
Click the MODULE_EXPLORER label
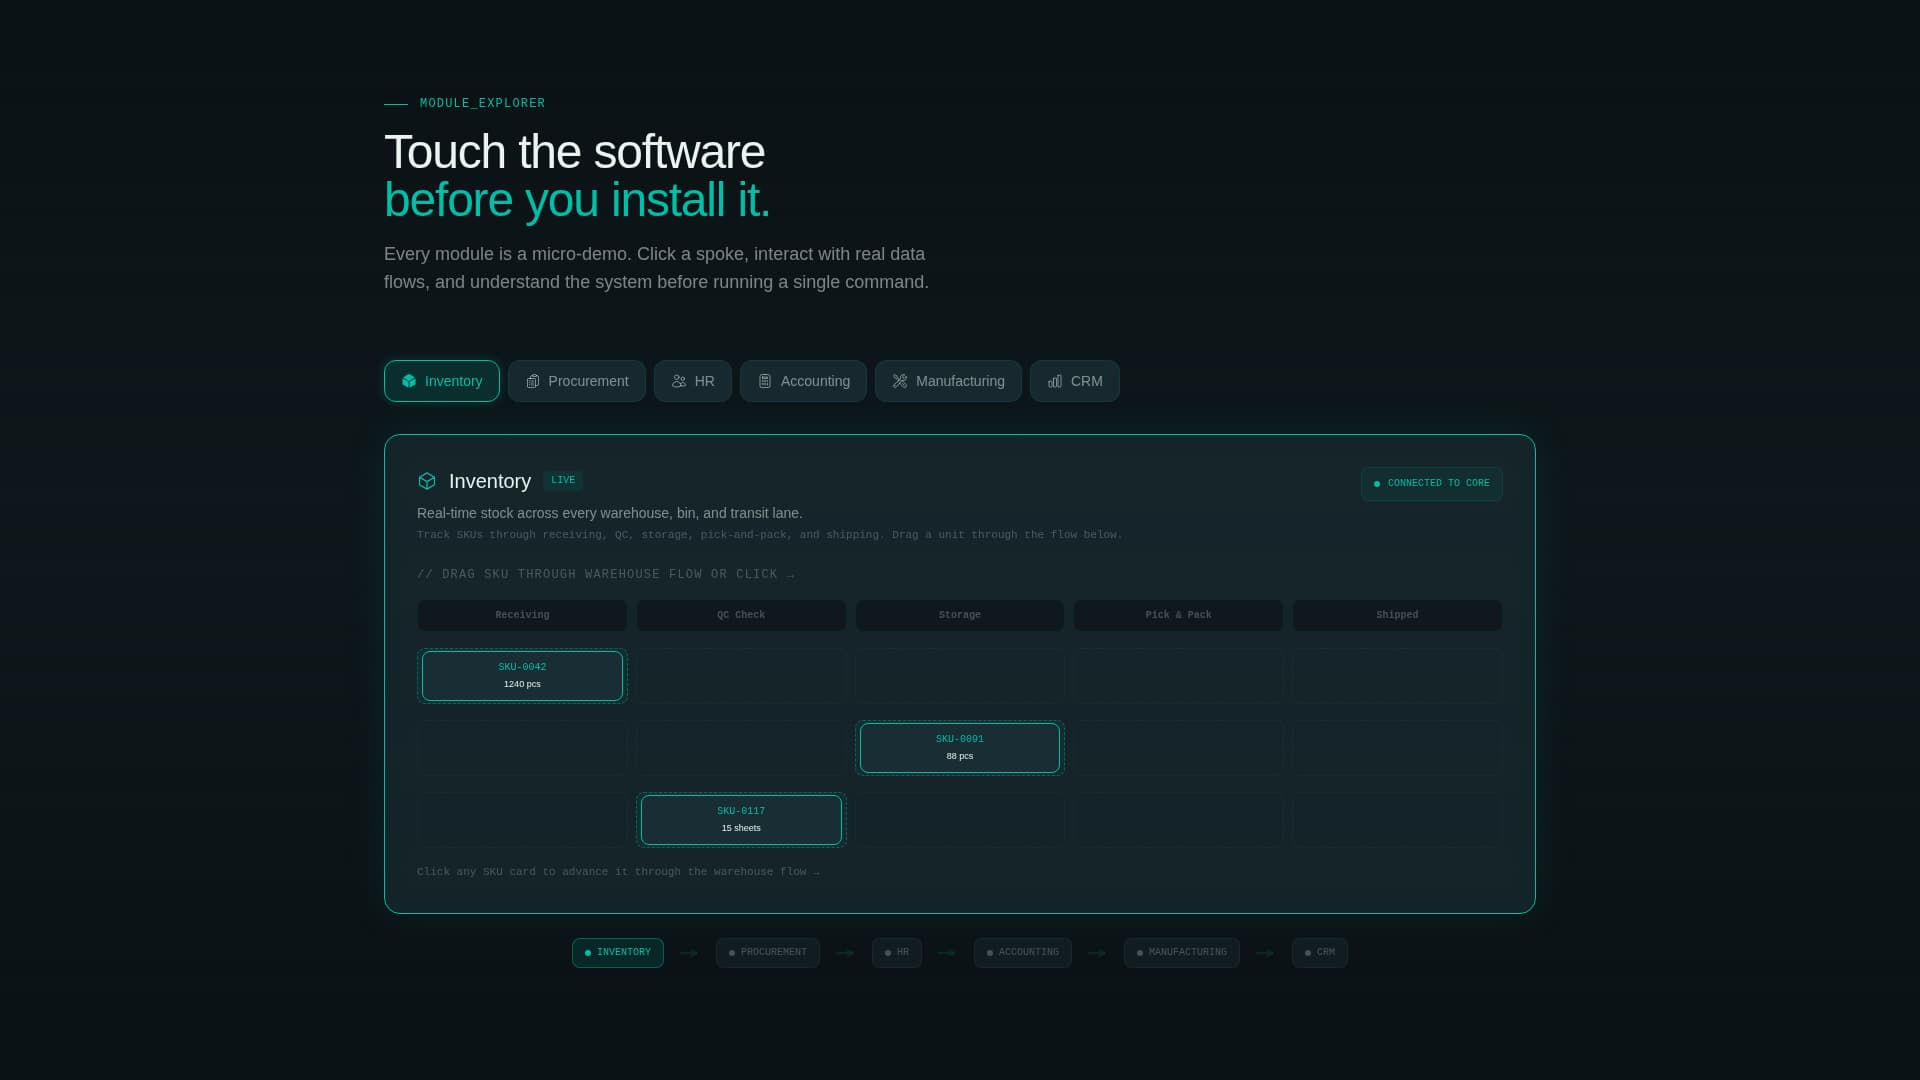click(483, 103)
